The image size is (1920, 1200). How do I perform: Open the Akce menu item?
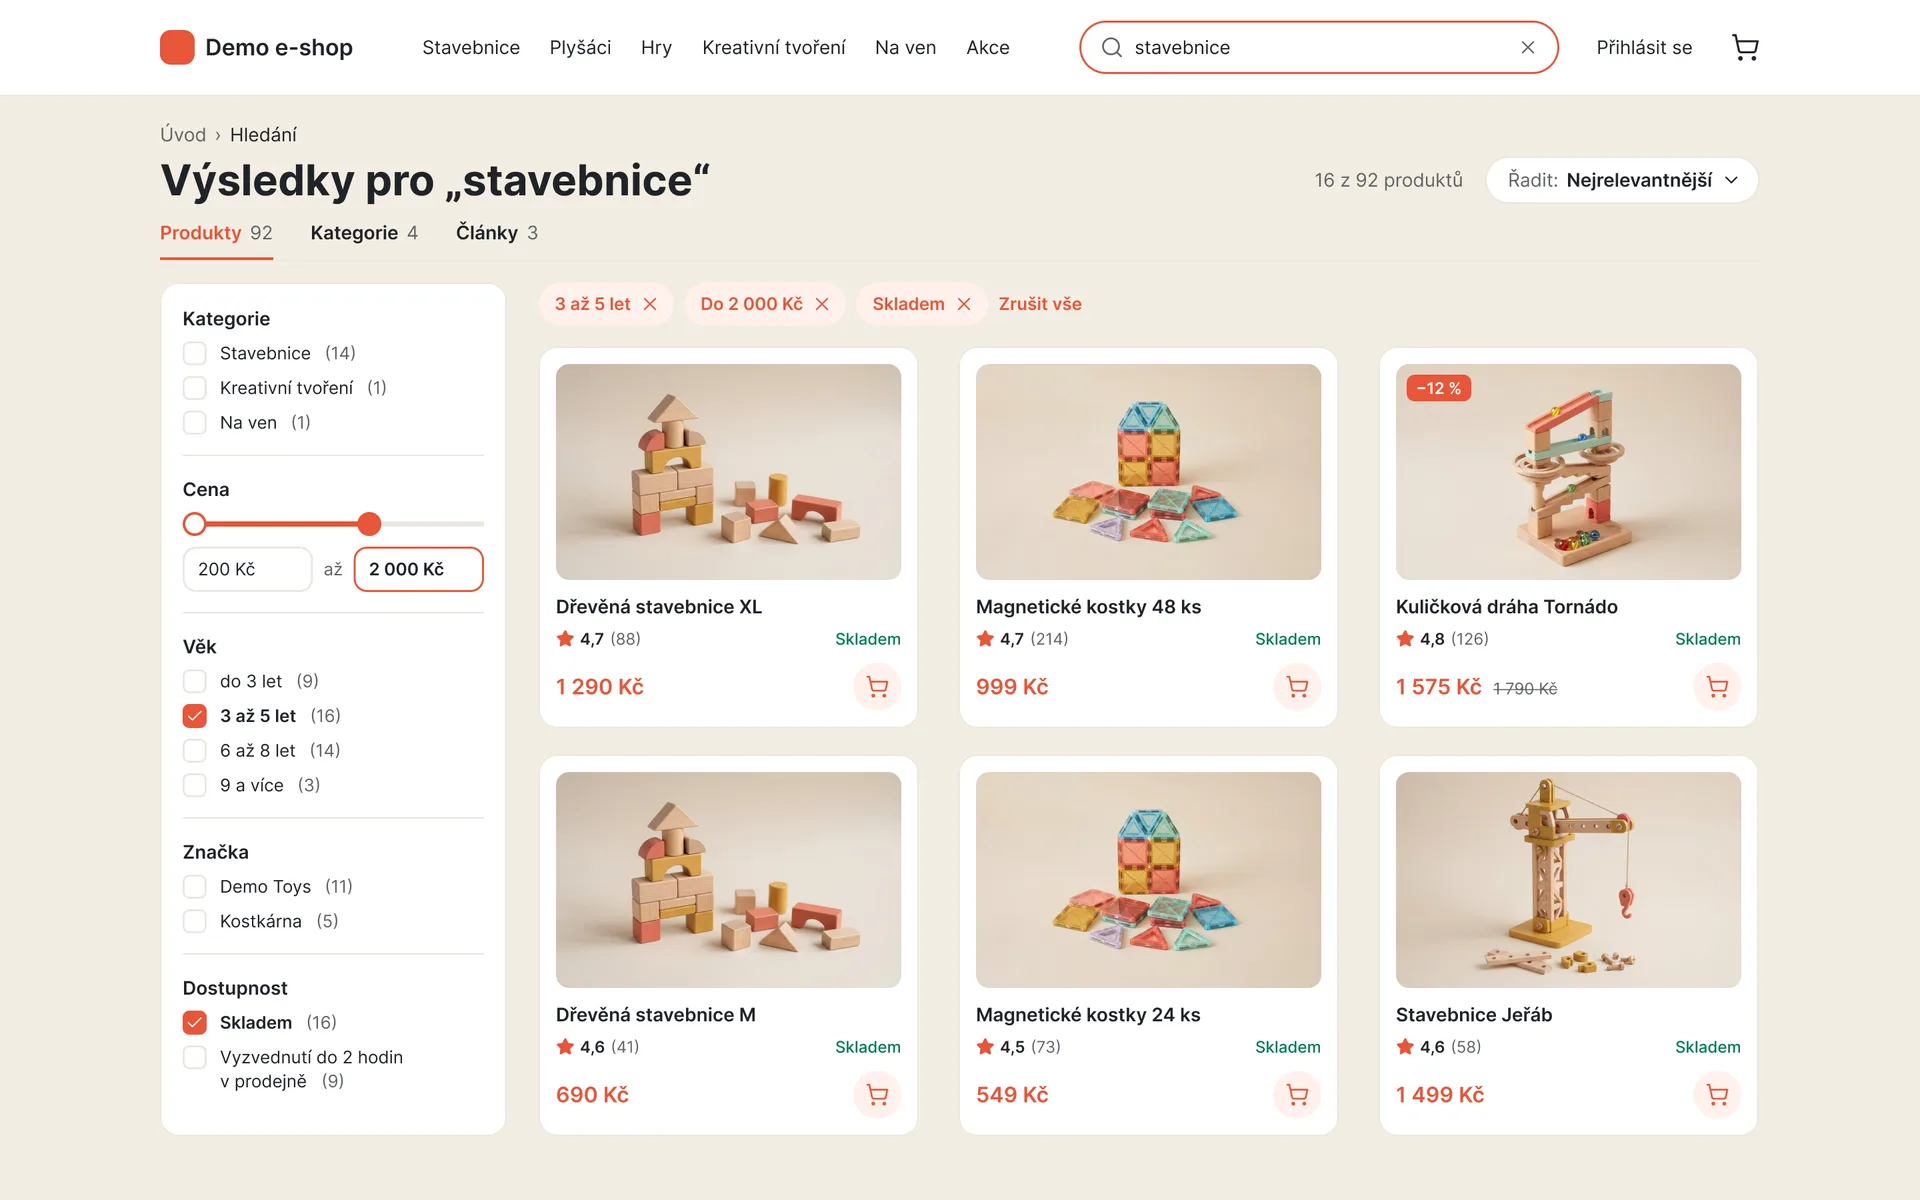tap(988, 47)
